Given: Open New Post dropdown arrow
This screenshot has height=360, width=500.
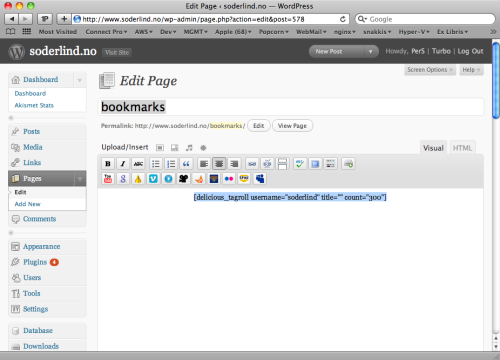Looking at the screenshot, I should (370, 52).
